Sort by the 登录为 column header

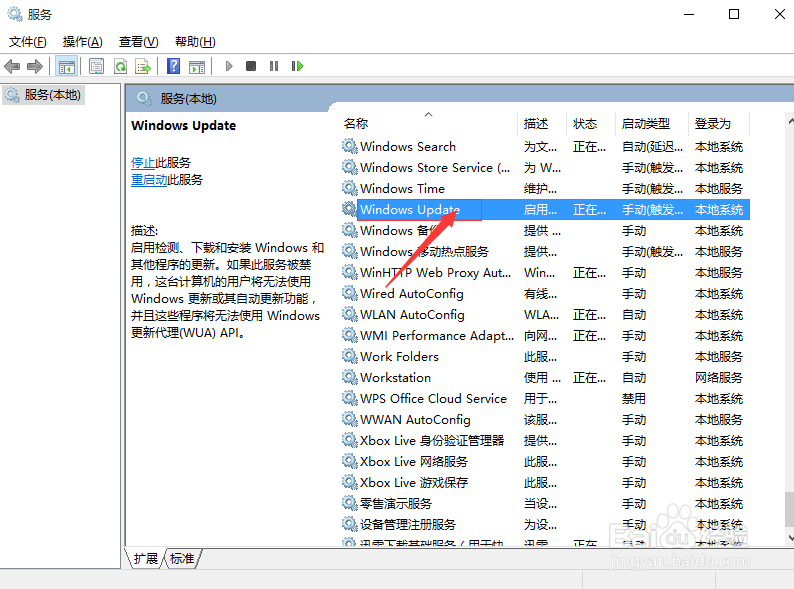coord(719,124)
